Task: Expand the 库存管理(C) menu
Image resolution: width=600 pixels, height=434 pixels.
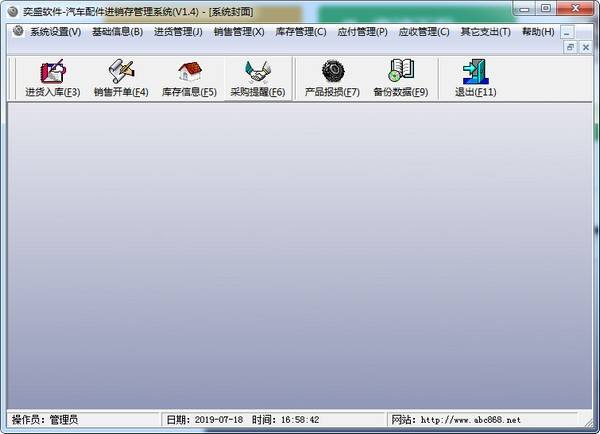Action: coord(300,32)
